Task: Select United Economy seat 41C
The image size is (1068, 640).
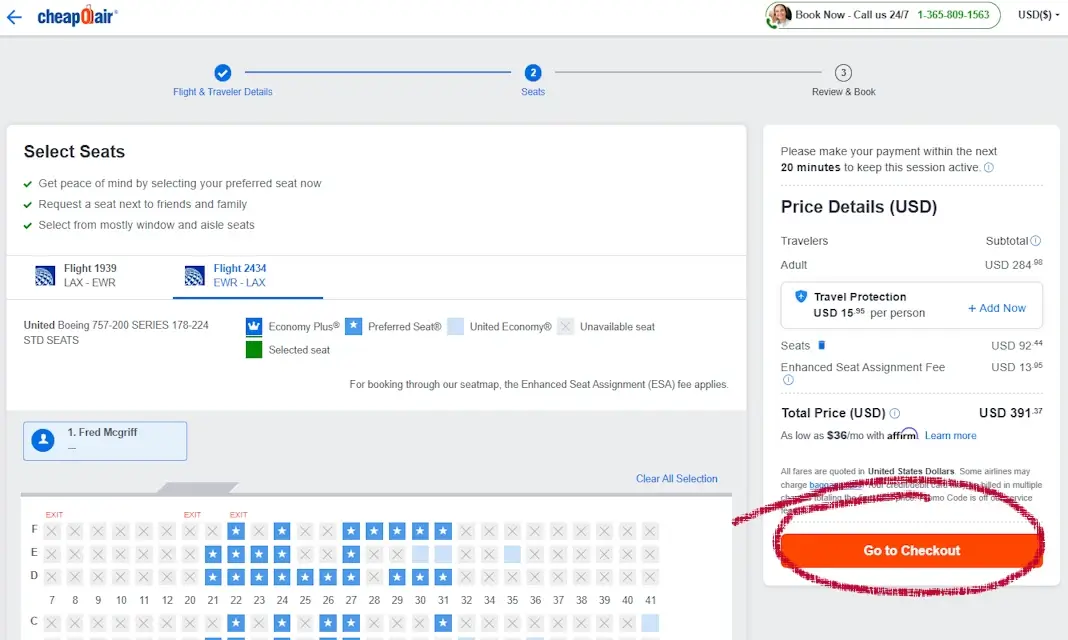Action: (650, 622)
